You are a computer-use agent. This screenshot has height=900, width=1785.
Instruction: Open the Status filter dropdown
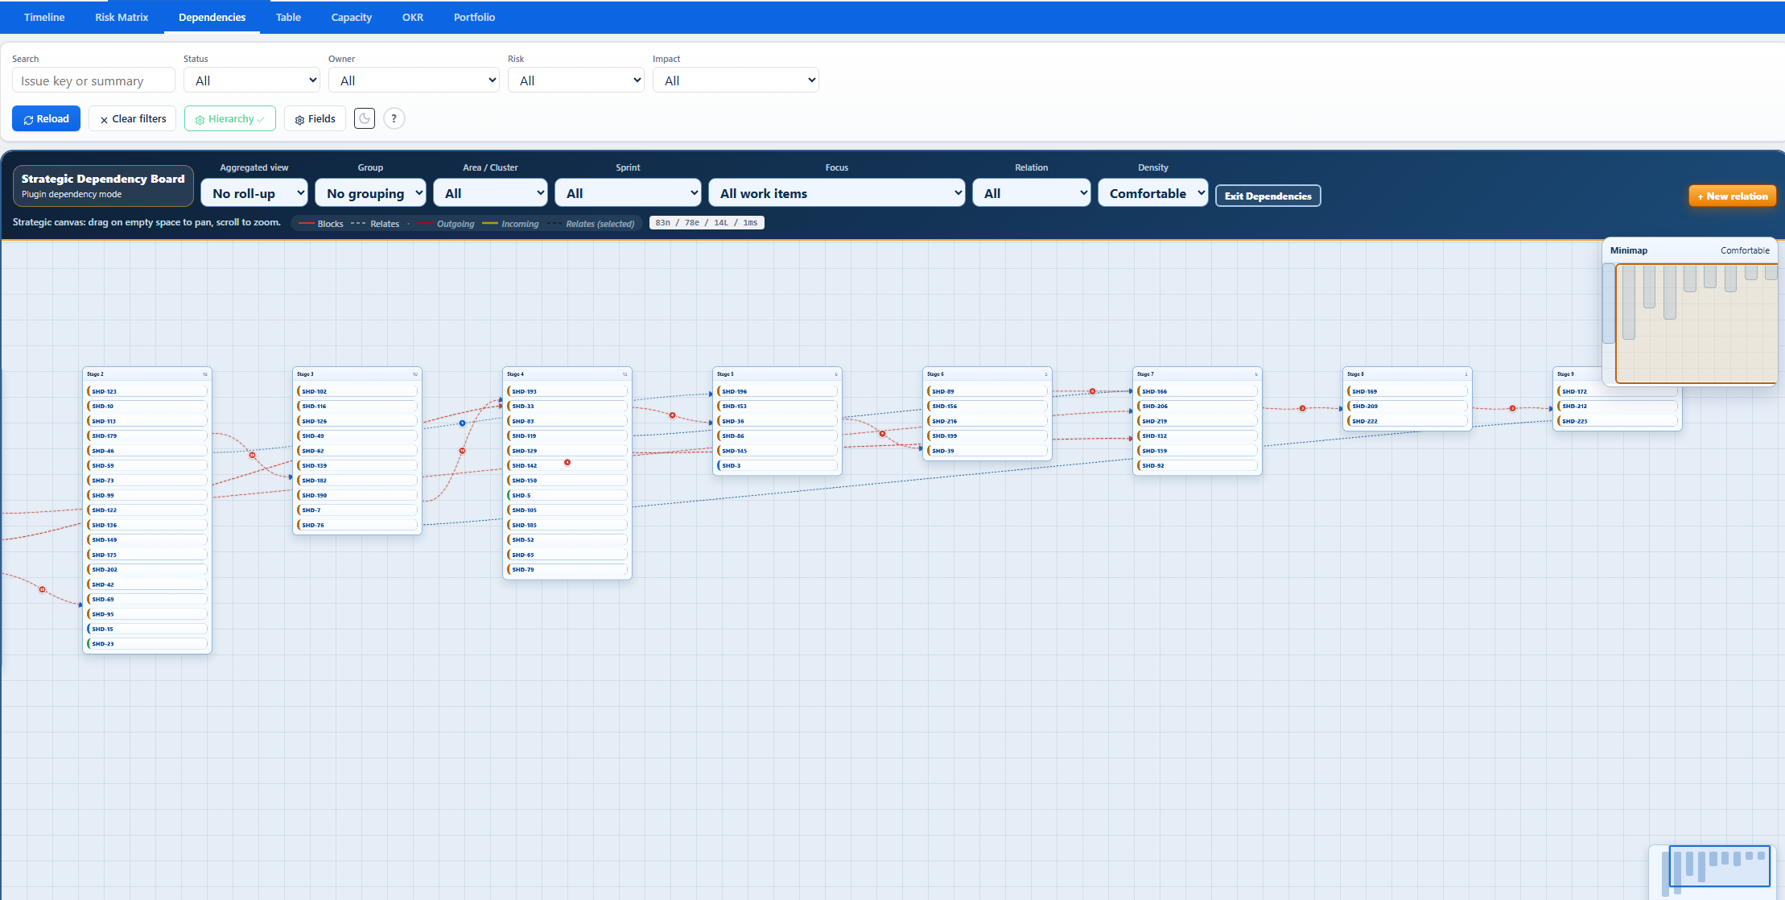pos(251,80)
